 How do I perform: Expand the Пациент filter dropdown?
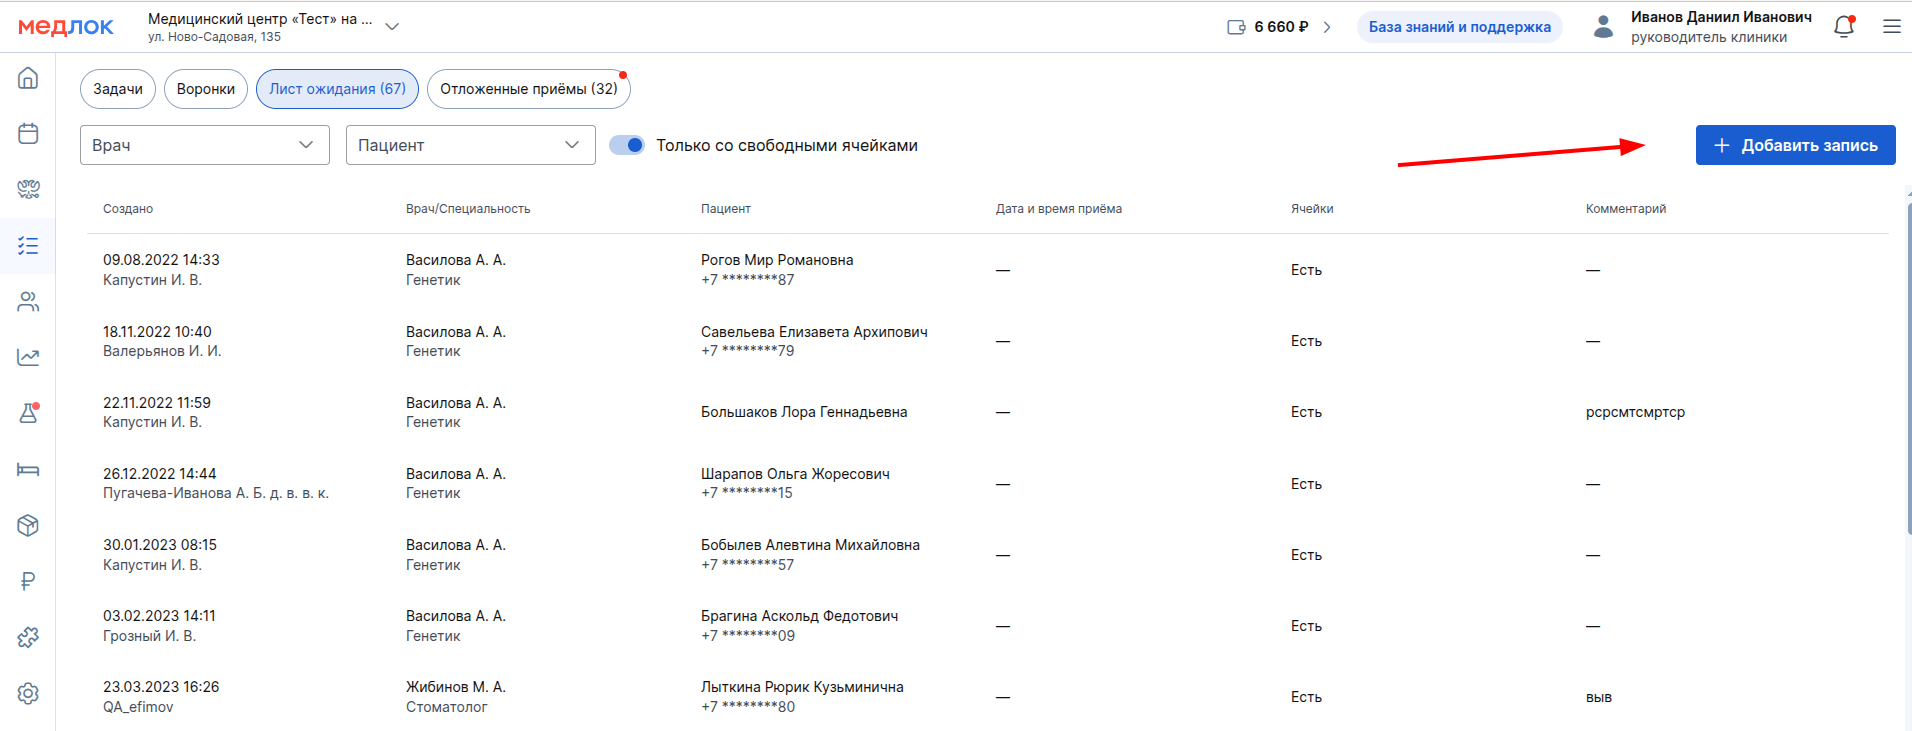[470, 145]
